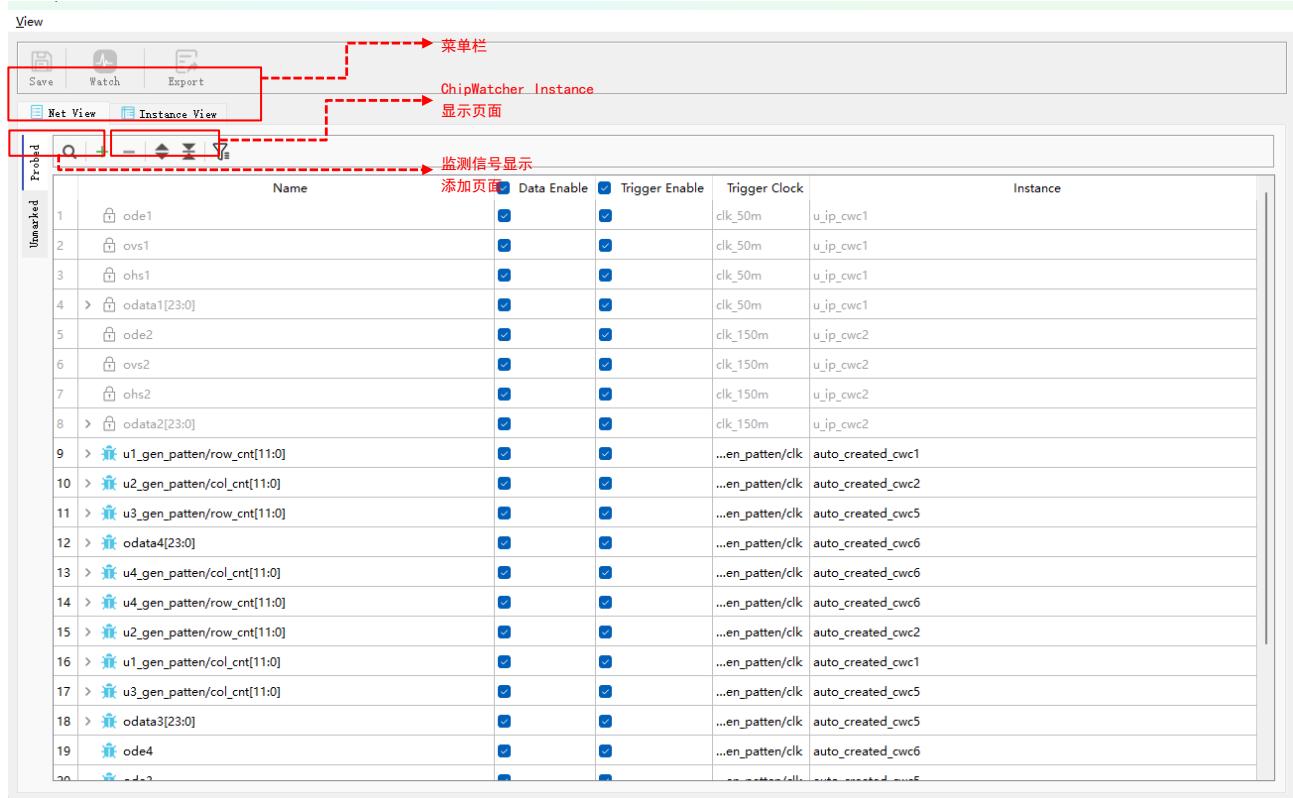Expand the odata4[23:0] bus row

[x=90, y=542]
